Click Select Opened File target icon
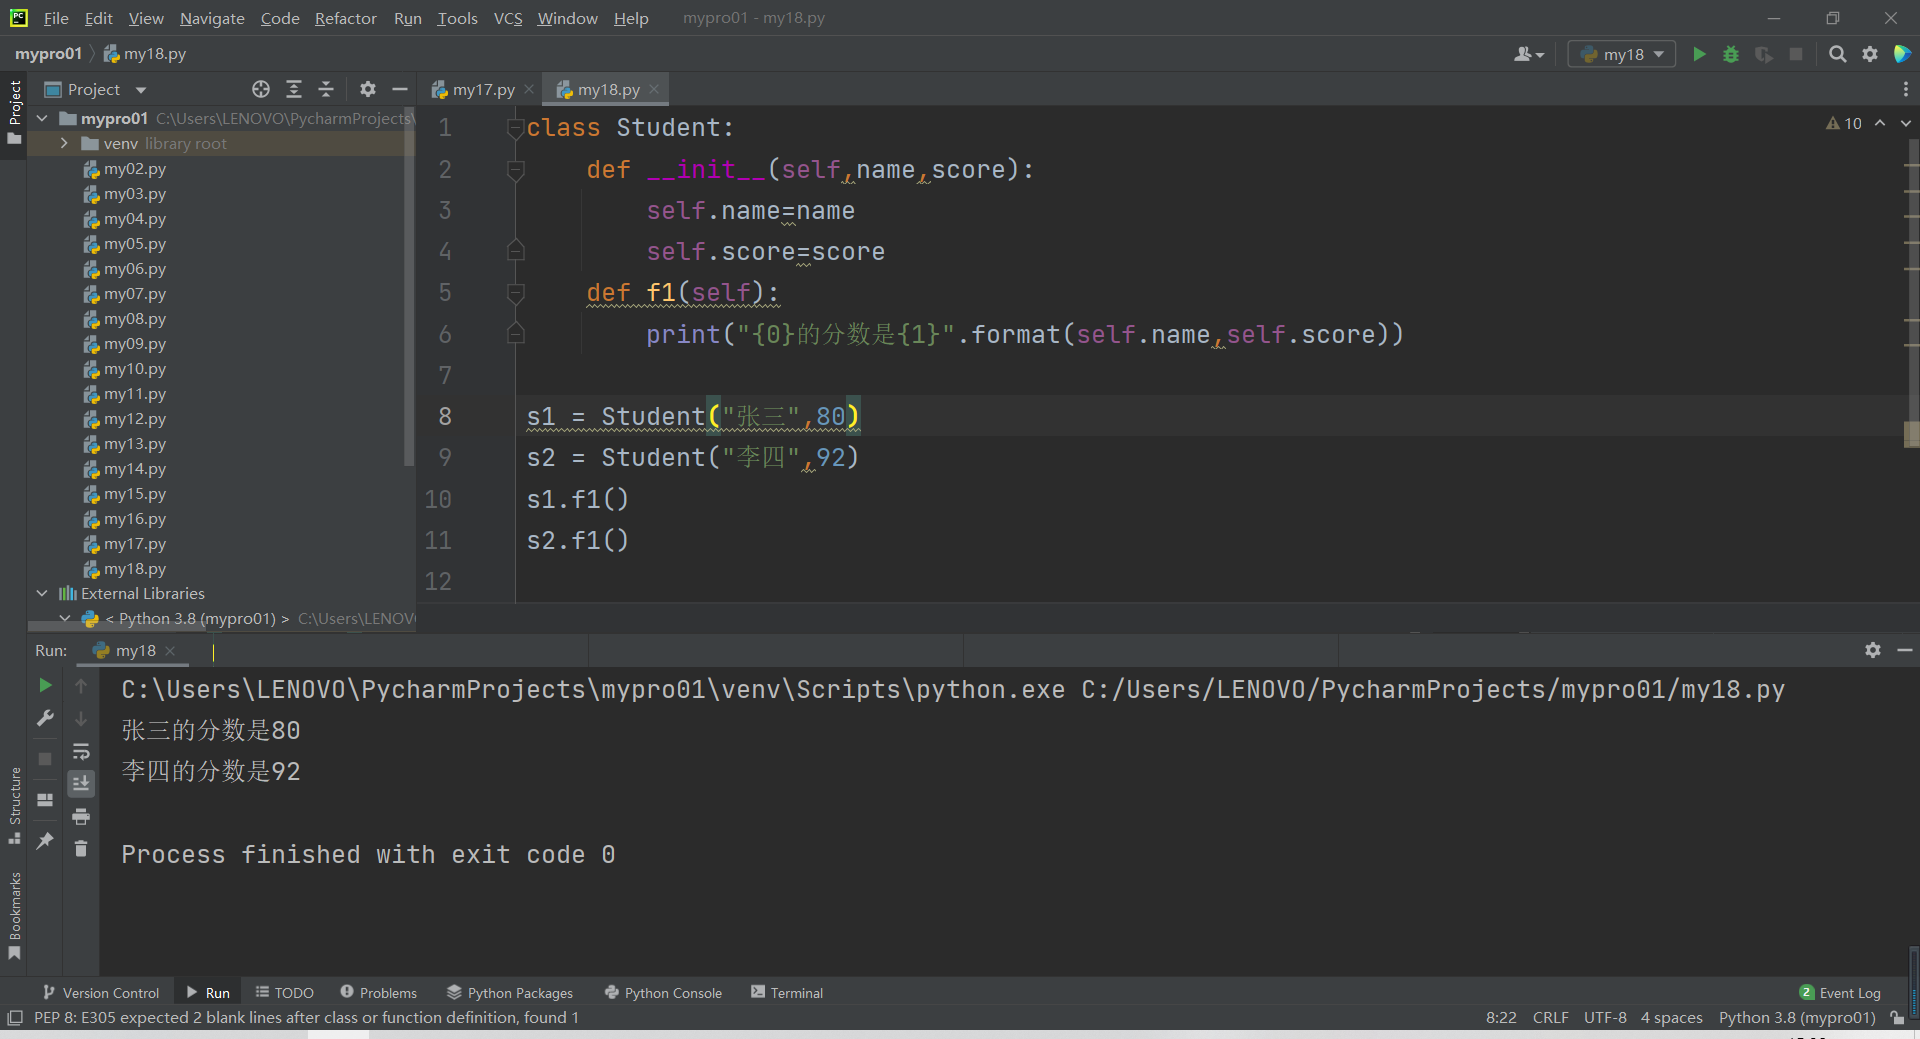Viewport: 1920px width, 1039px height. [x=261, y=89]
